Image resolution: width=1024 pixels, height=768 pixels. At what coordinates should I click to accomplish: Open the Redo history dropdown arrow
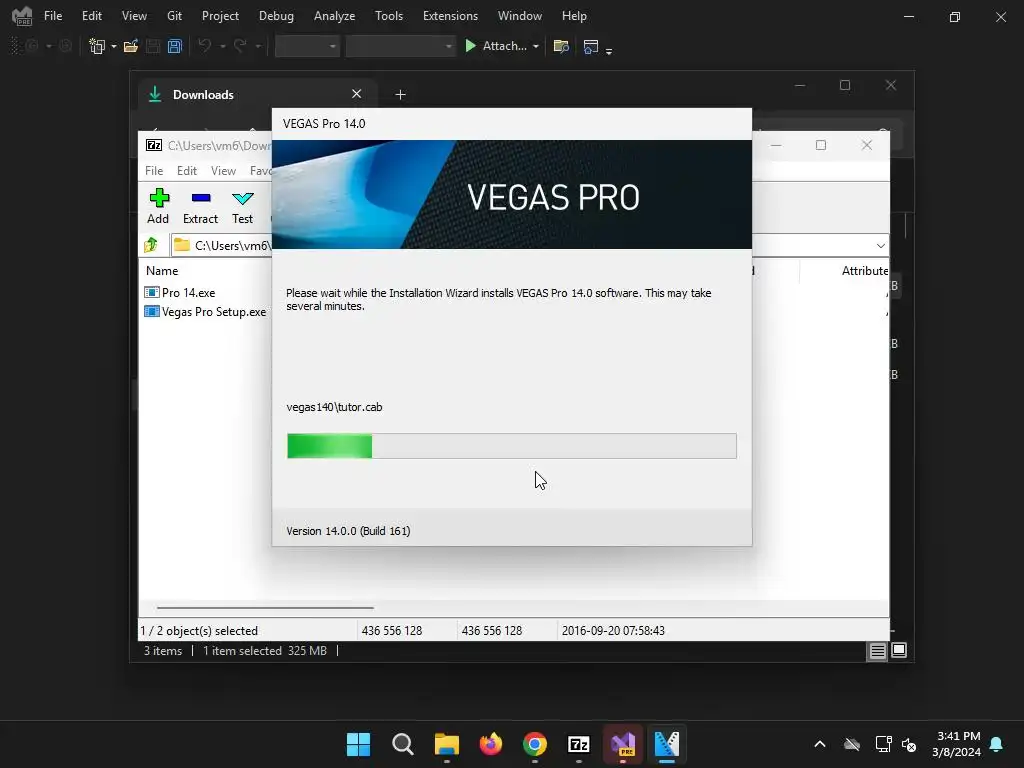coord(258,46)
